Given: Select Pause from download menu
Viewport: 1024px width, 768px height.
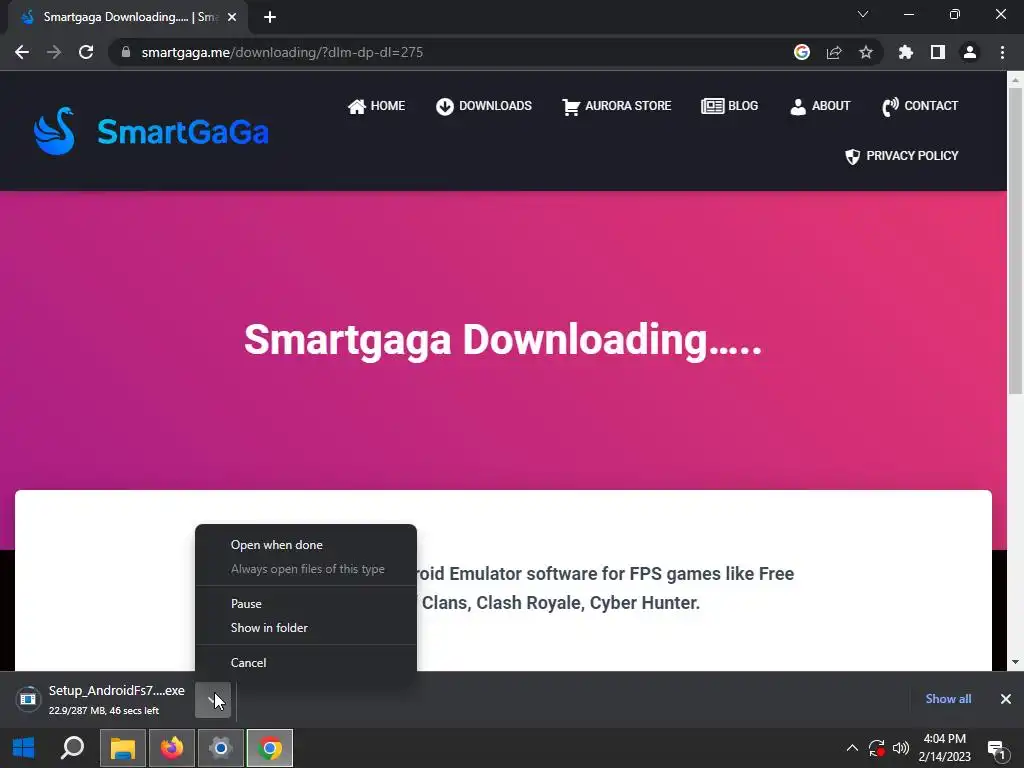Looking at the screenshot, I should [x=306, y=603].
